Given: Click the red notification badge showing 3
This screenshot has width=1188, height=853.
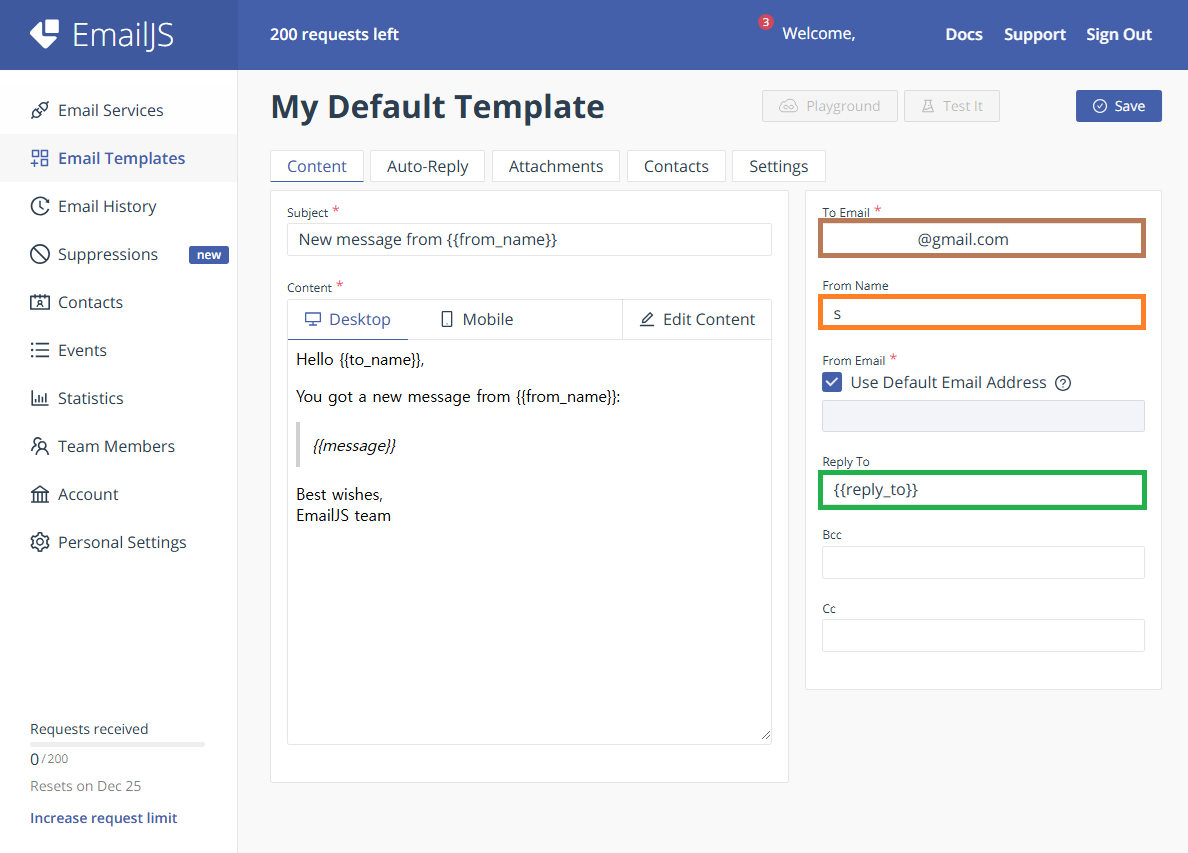Looking at the screenshot, I should [x=765, y=22].
